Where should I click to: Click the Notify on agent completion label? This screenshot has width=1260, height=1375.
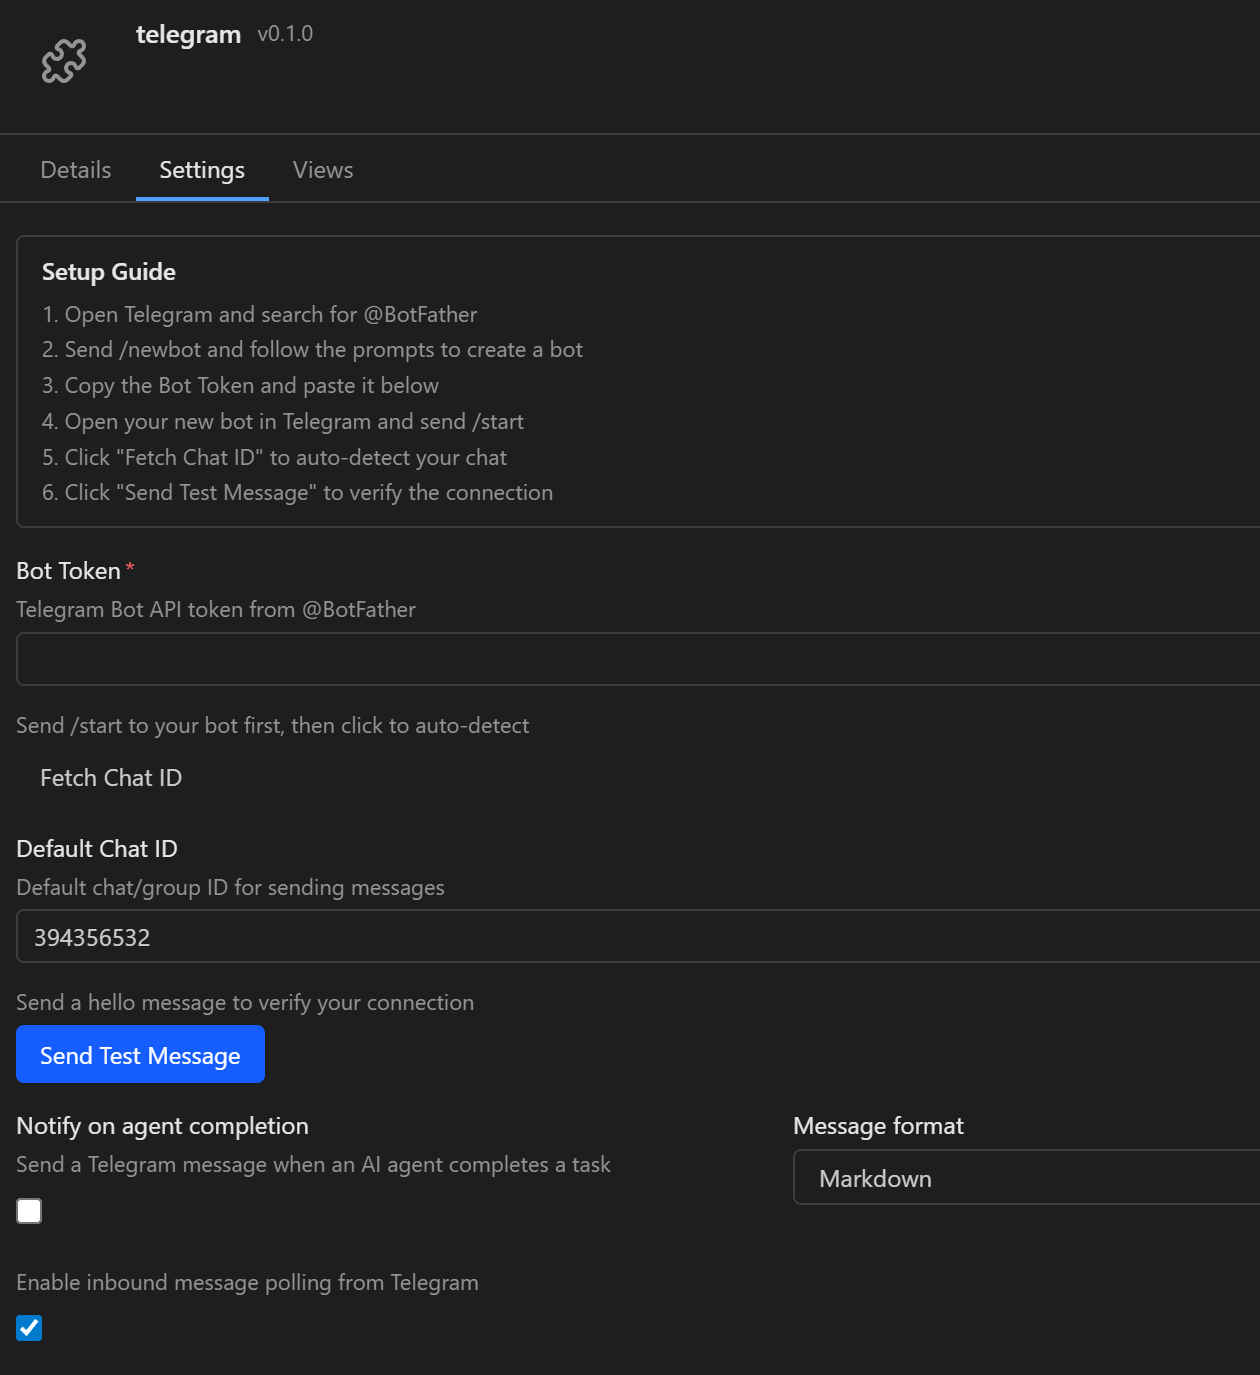click(162, 1126)
